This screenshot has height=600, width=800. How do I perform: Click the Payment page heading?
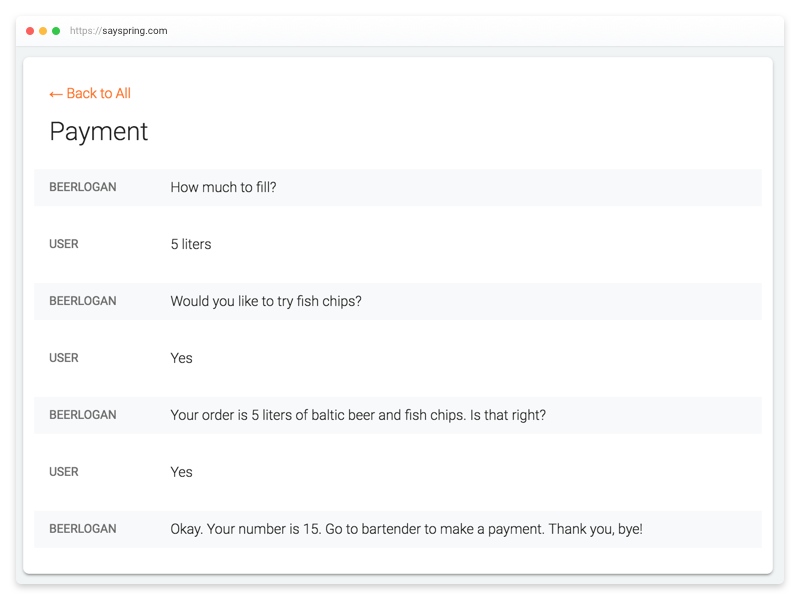click(x=99, y=132)
